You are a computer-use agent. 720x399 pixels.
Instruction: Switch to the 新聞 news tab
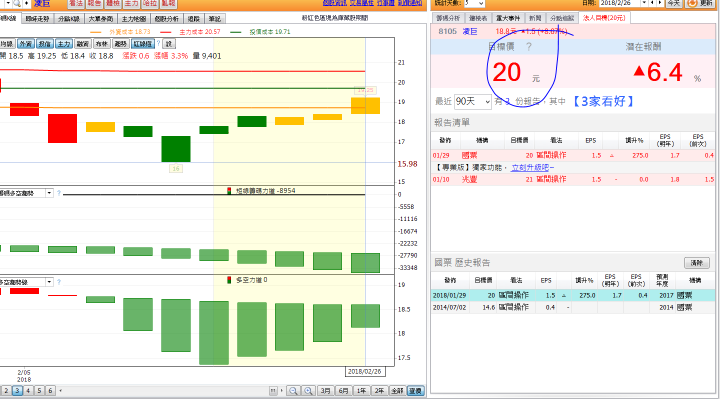(535, 18)
